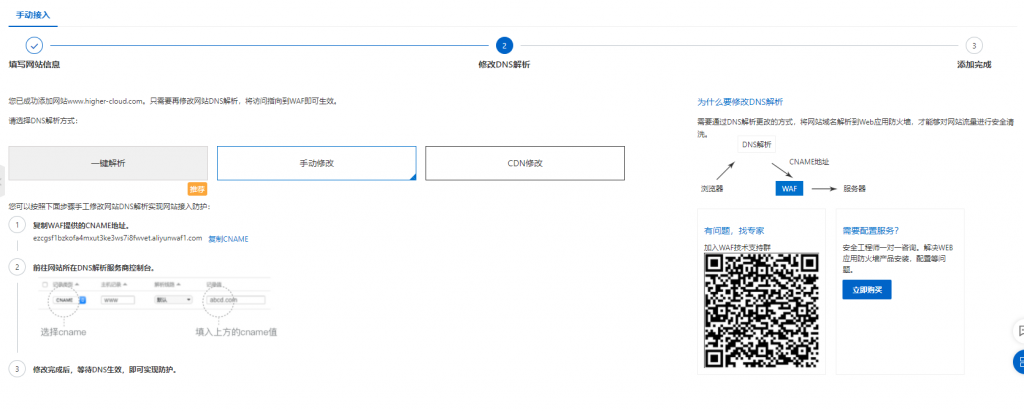Click the 修改DNS解析 step label
The height and width of the screenshot is (411, 1024).
(x=504, y=65)
